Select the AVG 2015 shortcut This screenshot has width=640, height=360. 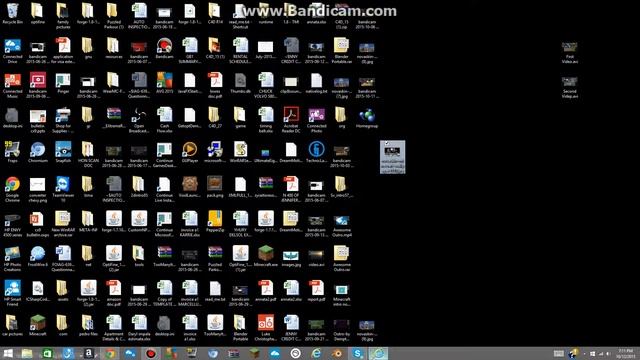click(164, 83)
